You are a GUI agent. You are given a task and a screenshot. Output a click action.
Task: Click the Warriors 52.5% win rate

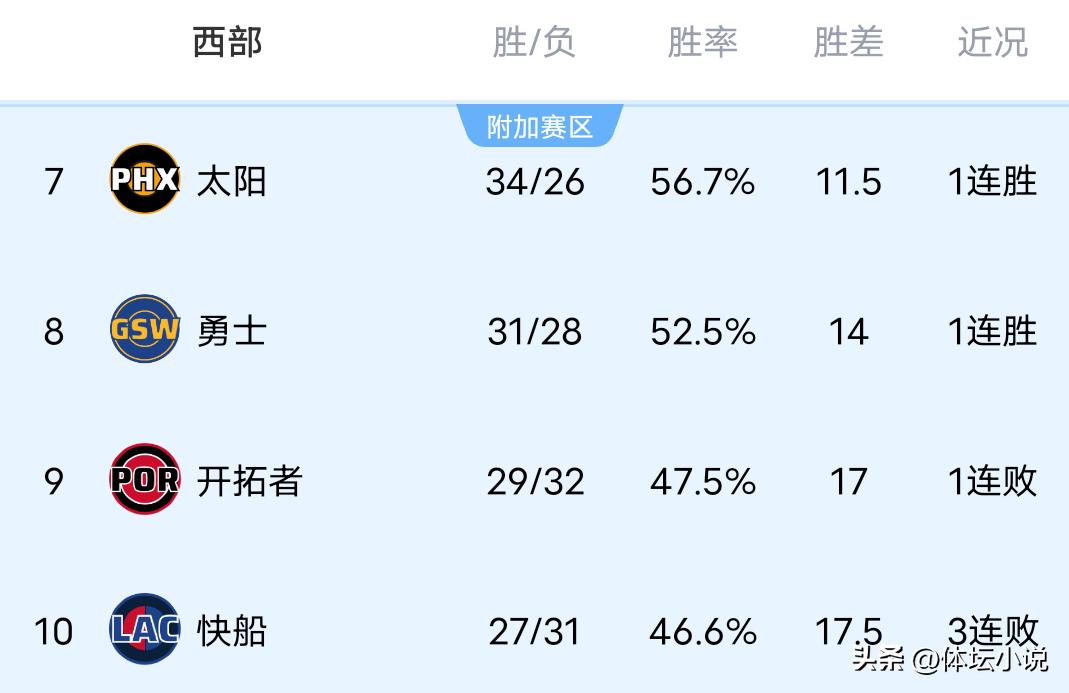point(702,331)
